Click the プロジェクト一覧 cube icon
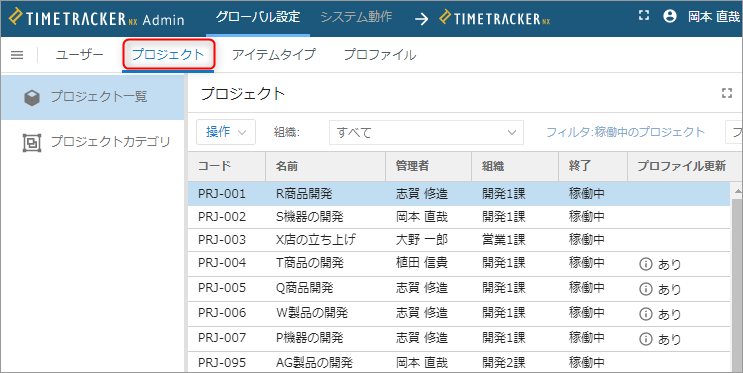Screen dimensions: 743x373 click(32, 98)
